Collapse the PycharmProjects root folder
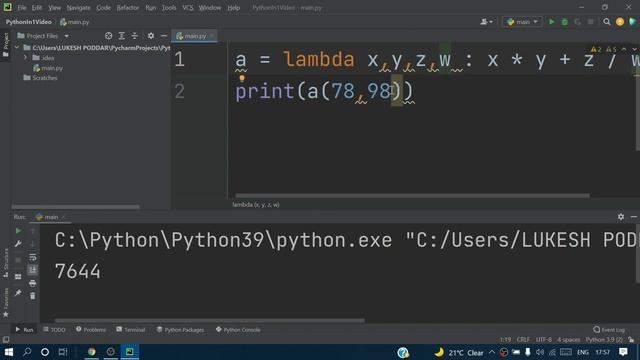The height and width of the screenshot is (360, 640). 17,48
